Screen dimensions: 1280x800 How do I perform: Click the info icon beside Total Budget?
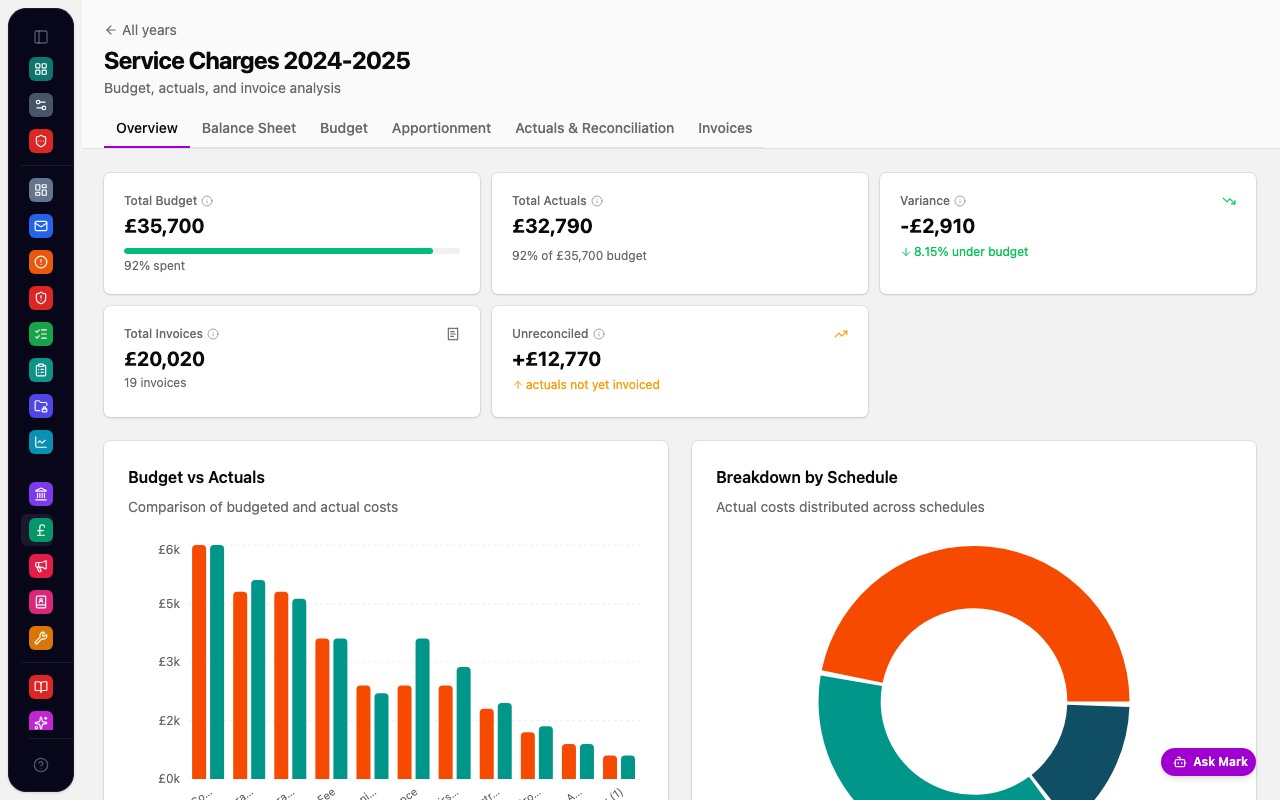tap(207, 201)
